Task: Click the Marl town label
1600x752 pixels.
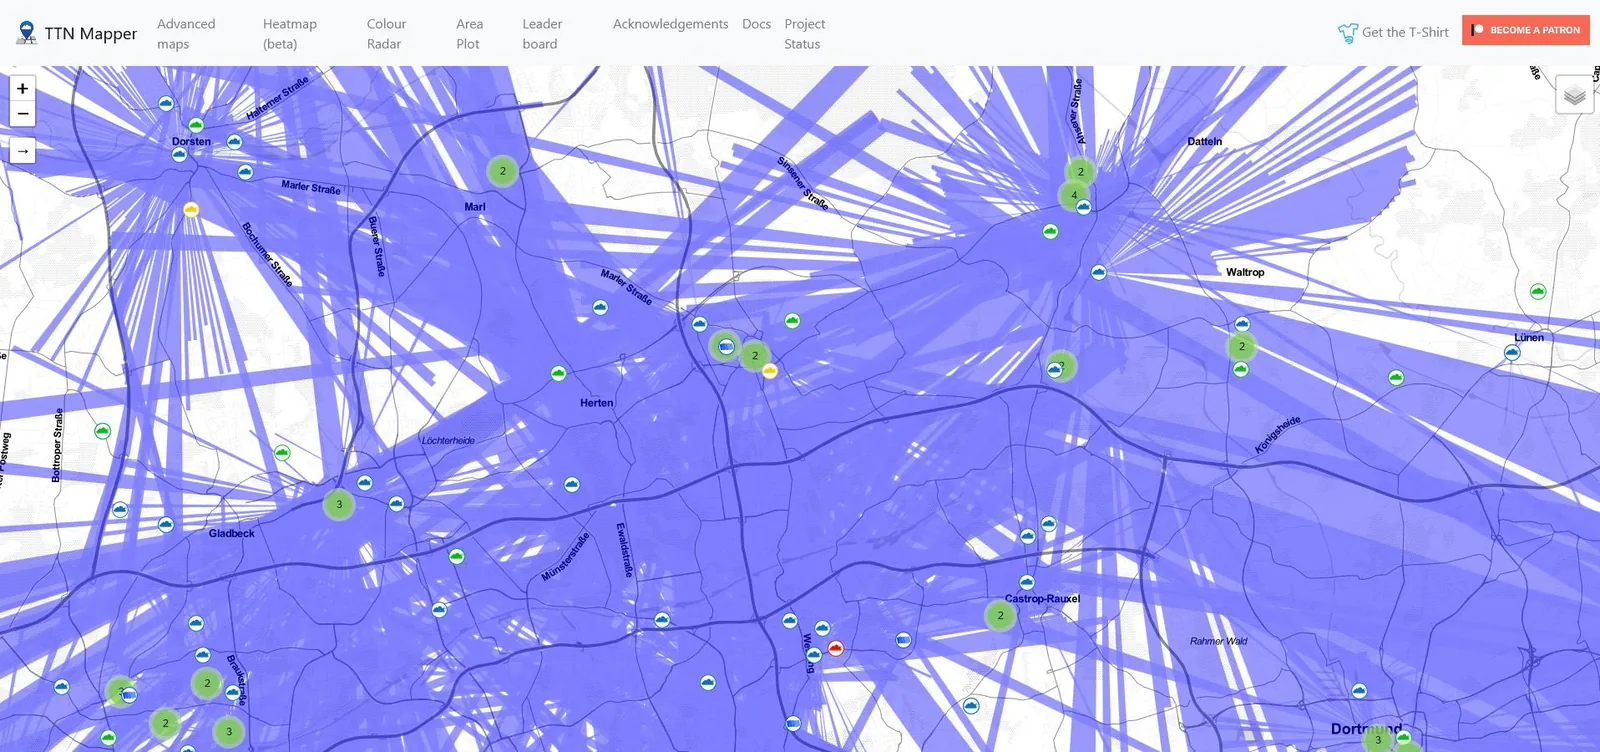Action: click(475, 207)
